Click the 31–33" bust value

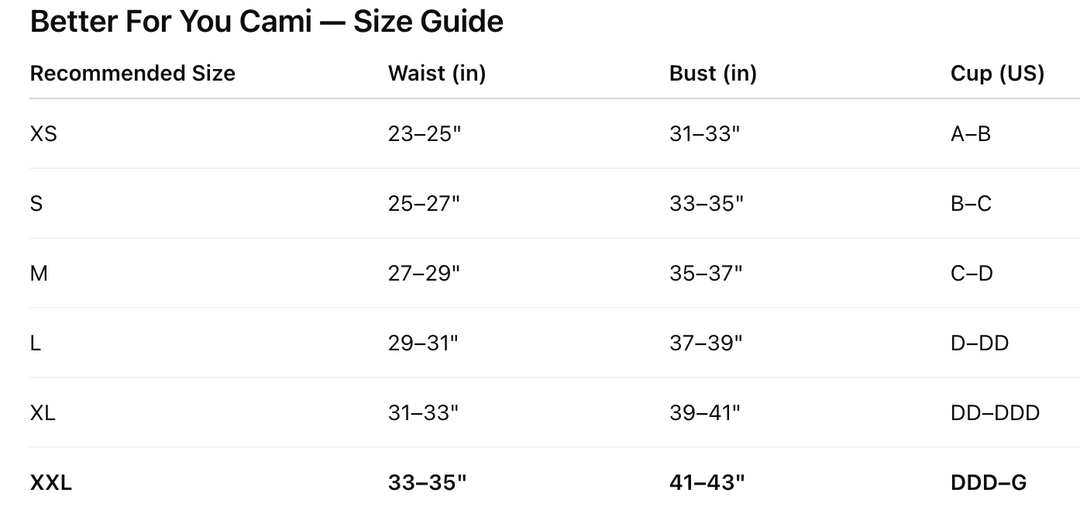pos(705,133)
